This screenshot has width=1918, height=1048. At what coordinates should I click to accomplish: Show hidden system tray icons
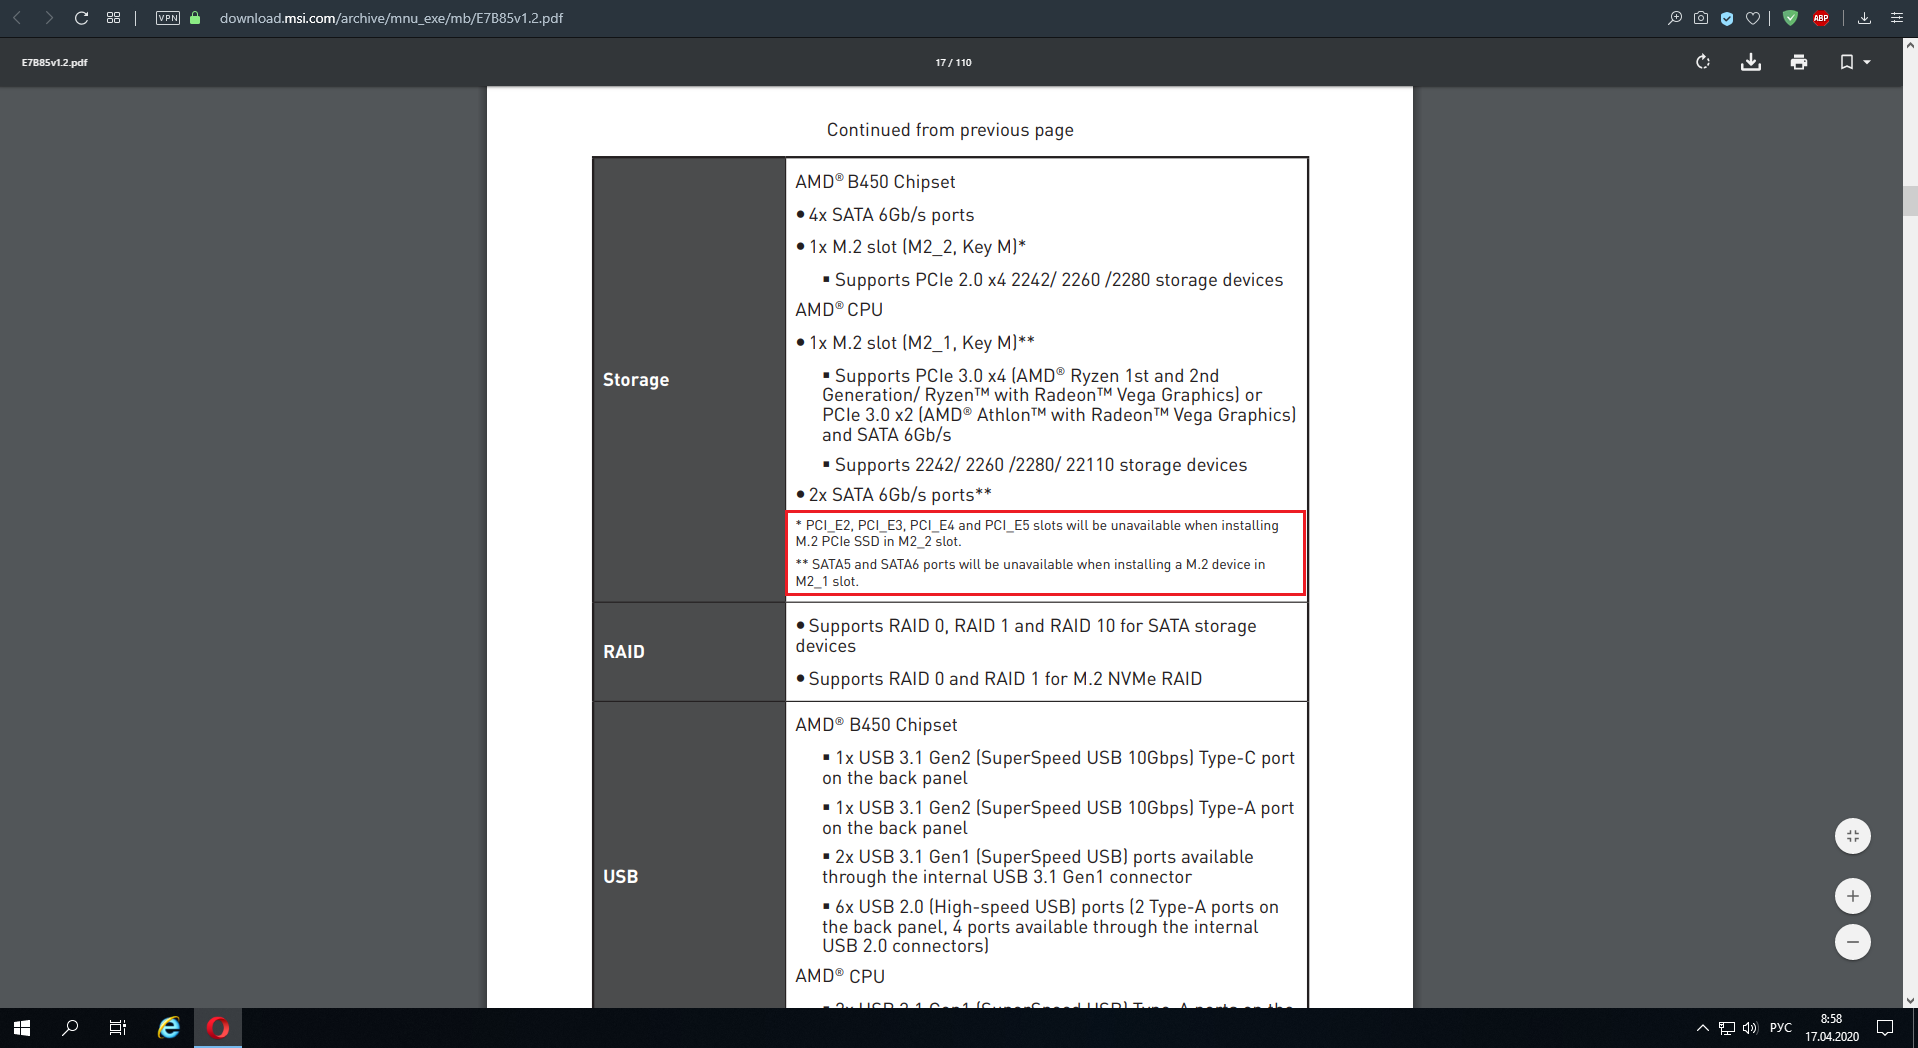[1702, 1028]
